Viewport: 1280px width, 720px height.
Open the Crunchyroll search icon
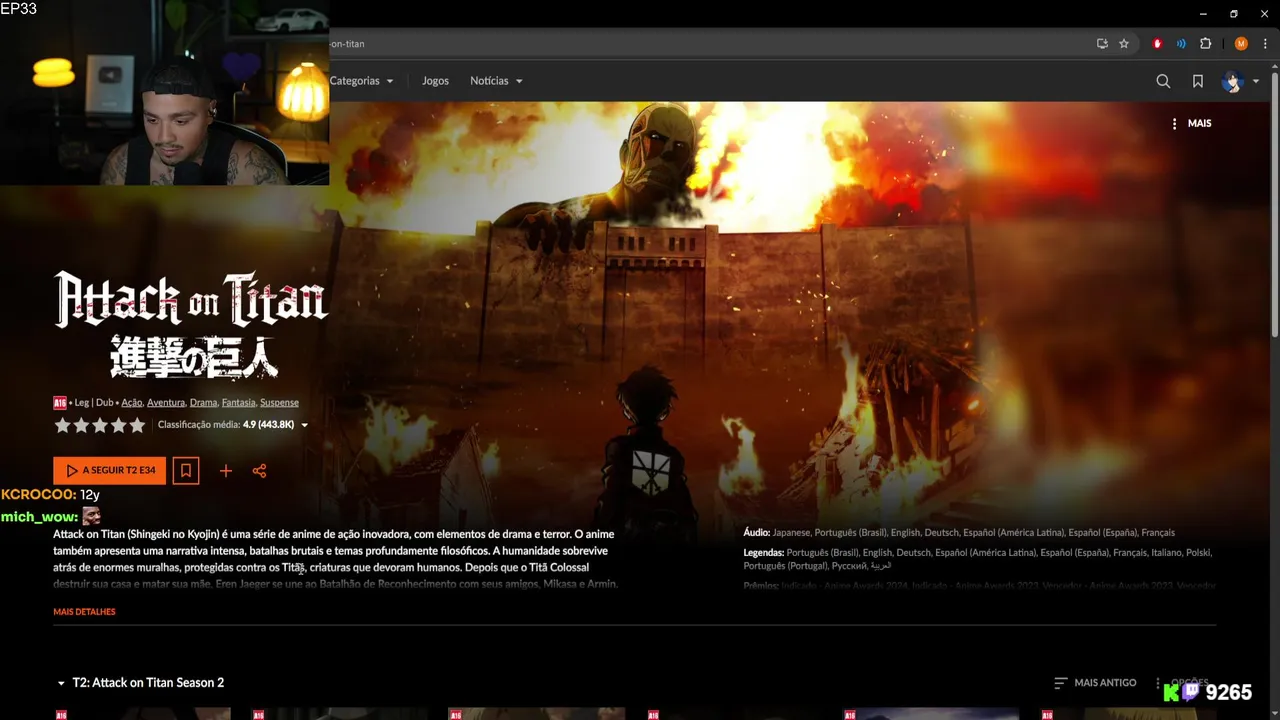(x=1163, y=81)
